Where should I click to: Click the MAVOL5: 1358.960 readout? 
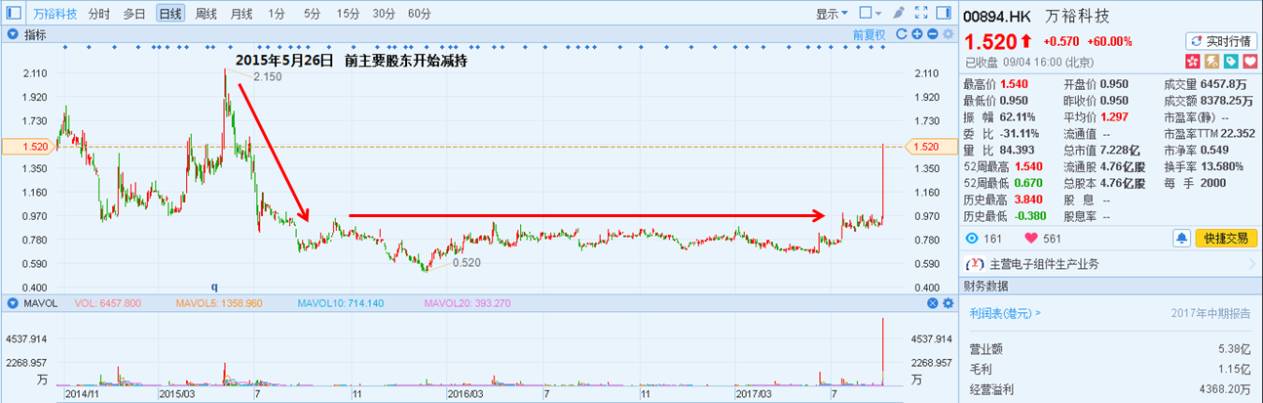[x=219, y=303]
